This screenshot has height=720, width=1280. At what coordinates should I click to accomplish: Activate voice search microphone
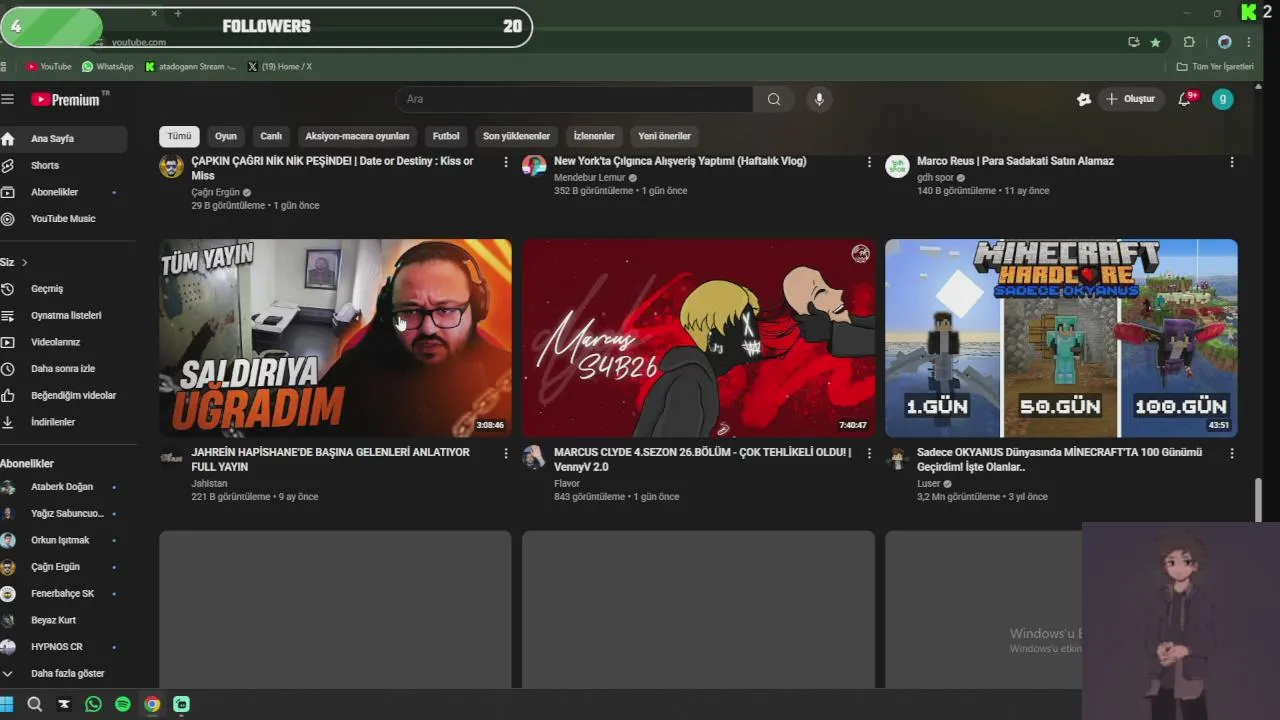pos(819,99)
